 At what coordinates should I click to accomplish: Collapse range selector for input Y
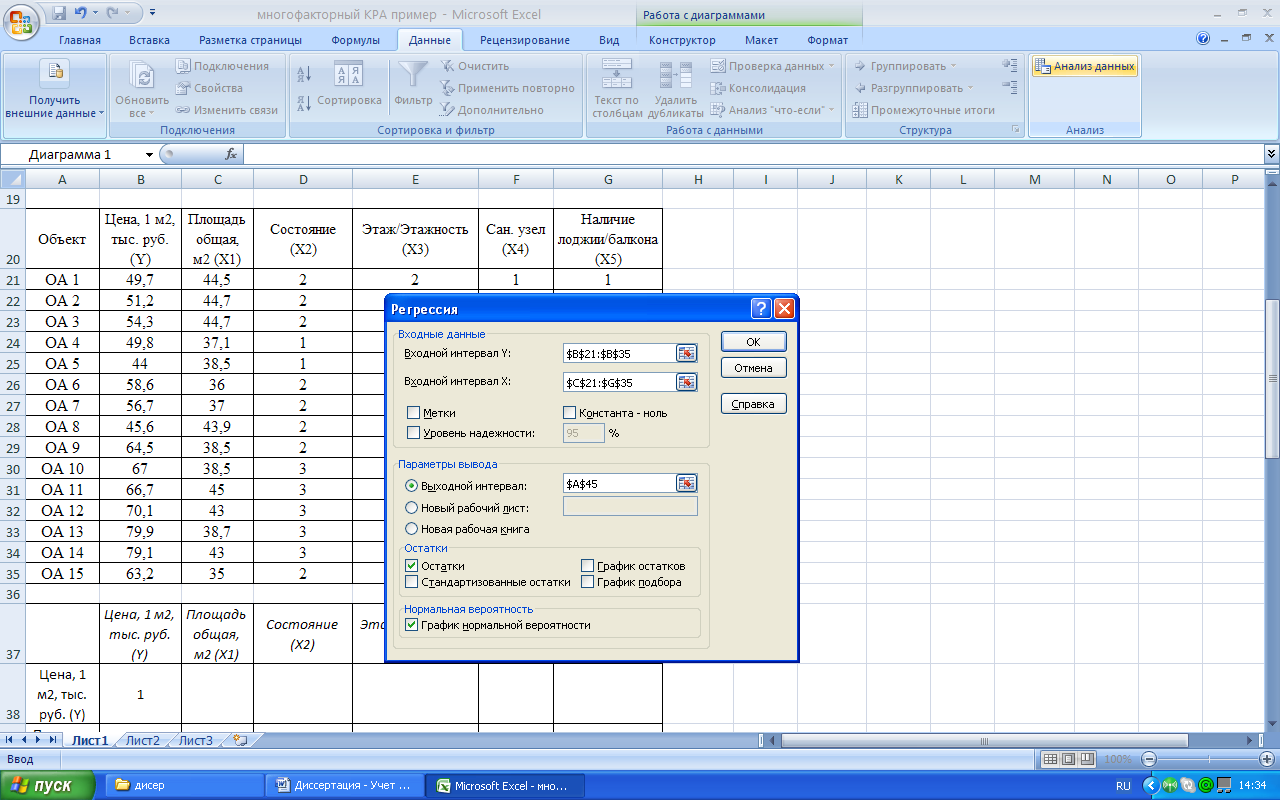coord(686,353)
